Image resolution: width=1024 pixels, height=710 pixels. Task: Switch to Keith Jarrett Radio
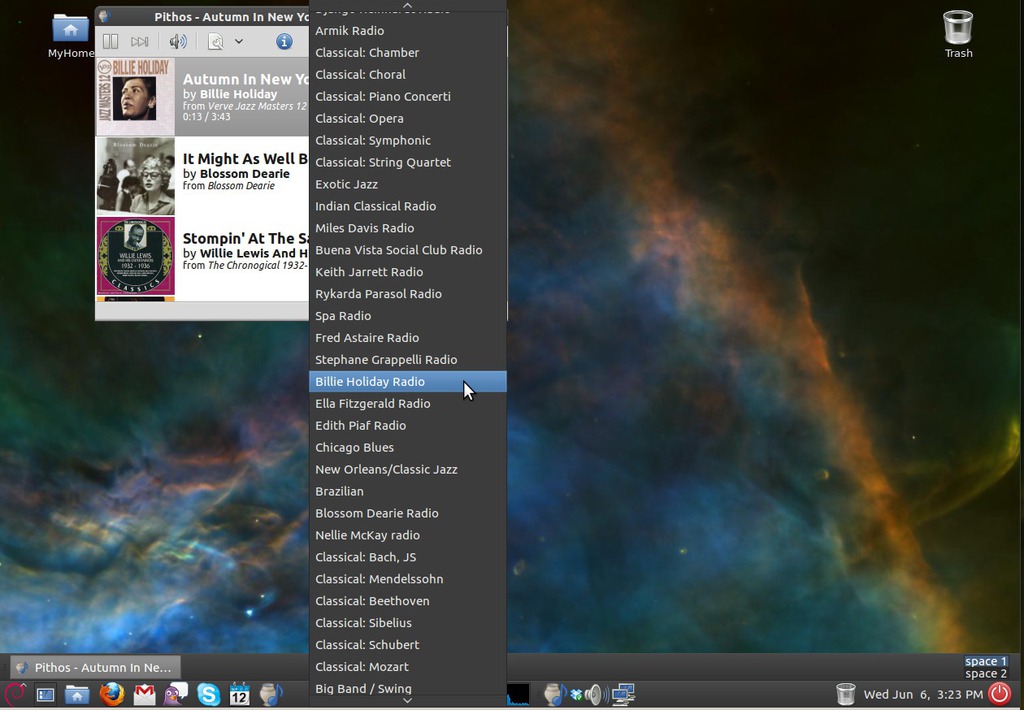click(408, 272)
